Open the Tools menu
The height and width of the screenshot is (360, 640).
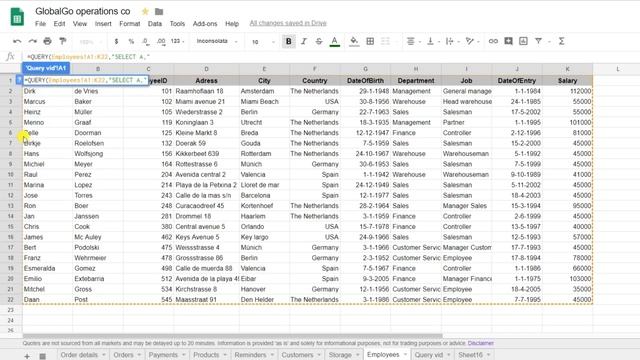tap(177, 24)
